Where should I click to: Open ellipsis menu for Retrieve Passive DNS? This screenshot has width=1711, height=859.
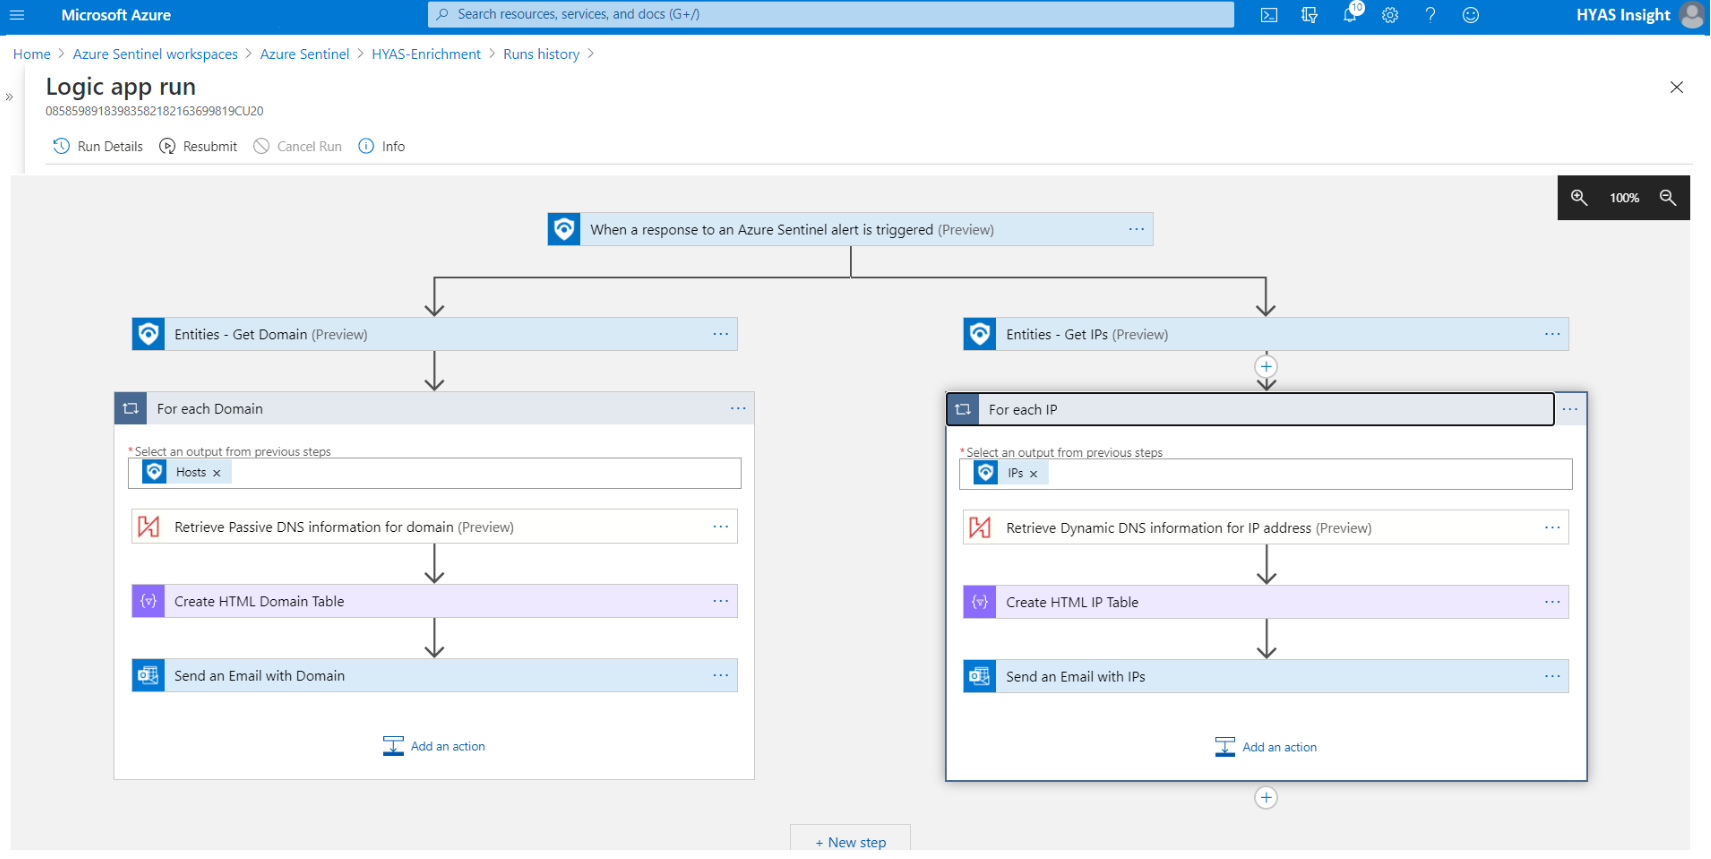click(x=720, y=527)
